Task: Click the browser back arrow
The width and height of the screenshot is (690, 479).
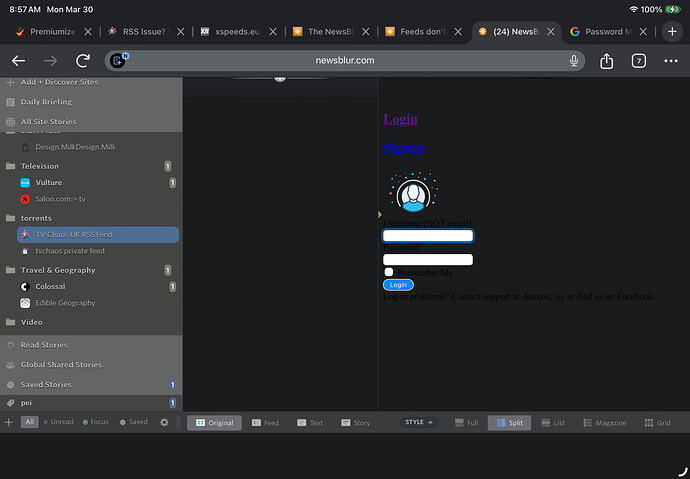Action: (x=18, y=61)
